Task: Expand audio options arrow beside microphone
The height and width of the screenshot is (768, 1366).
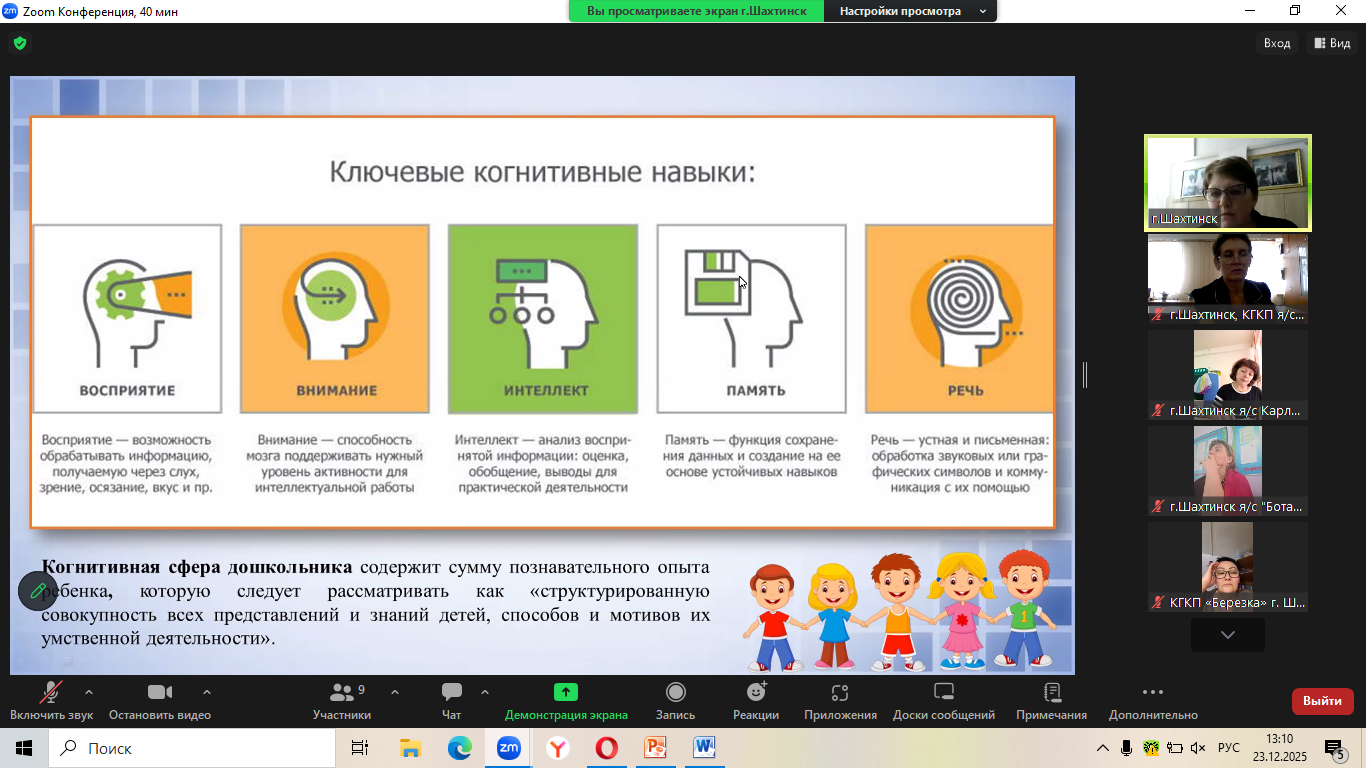Action: [89, 691]
